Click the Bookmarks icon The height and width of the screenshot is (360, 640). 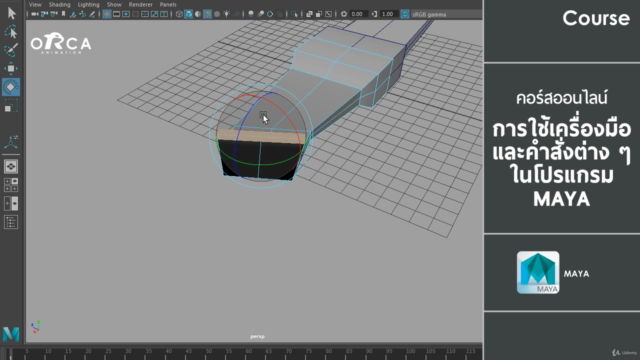[63, 14]
